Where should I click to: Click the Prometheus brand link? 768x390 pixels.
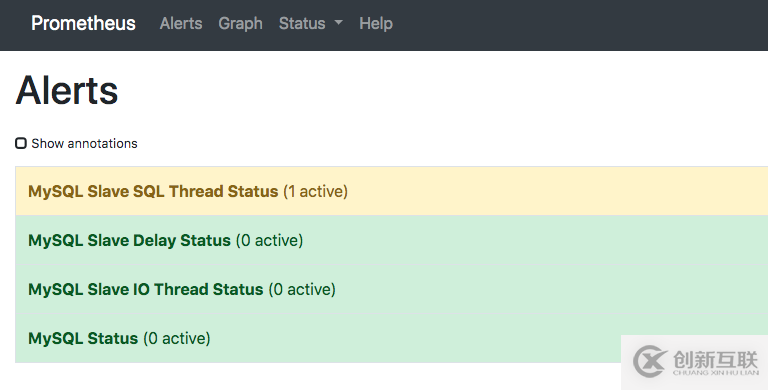click(x=83, y=24)
